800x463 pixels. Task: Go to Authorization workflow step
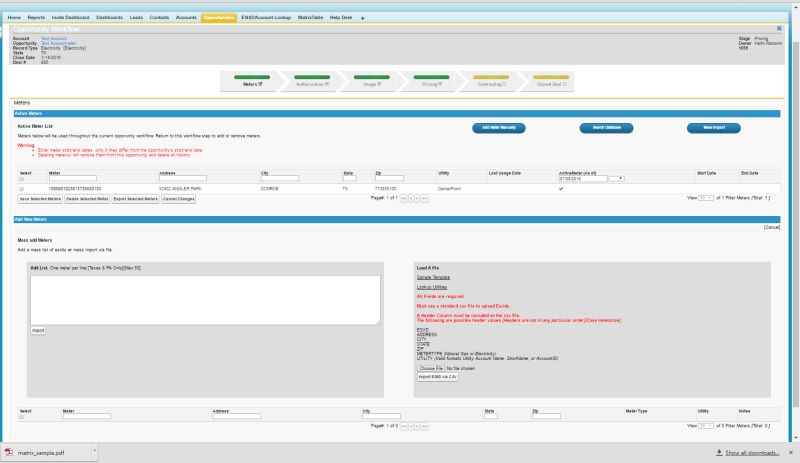coord(312,82)
